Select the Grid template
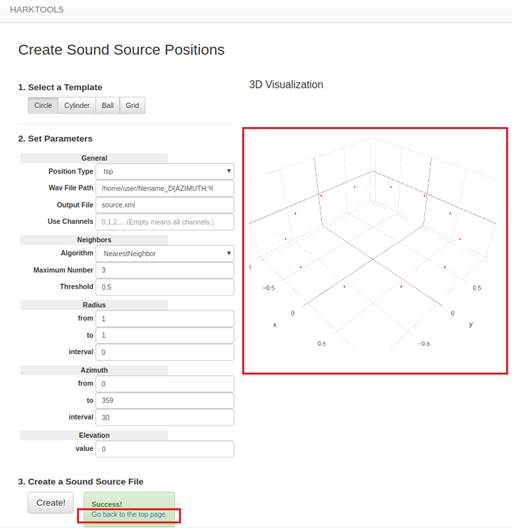Viewport: 512px width, 528px height. 132,105
